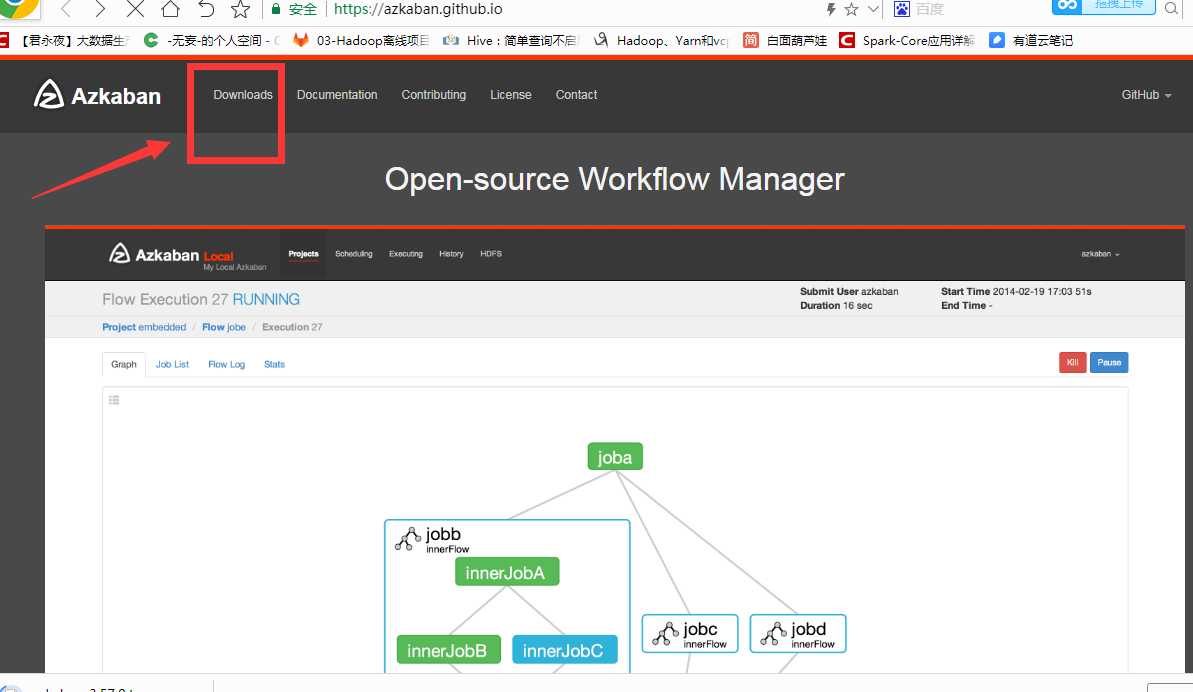The width and height of the screenshot is (1193, 692).
Task: Open the Documentation page
Action: click(x=337, y=95)
